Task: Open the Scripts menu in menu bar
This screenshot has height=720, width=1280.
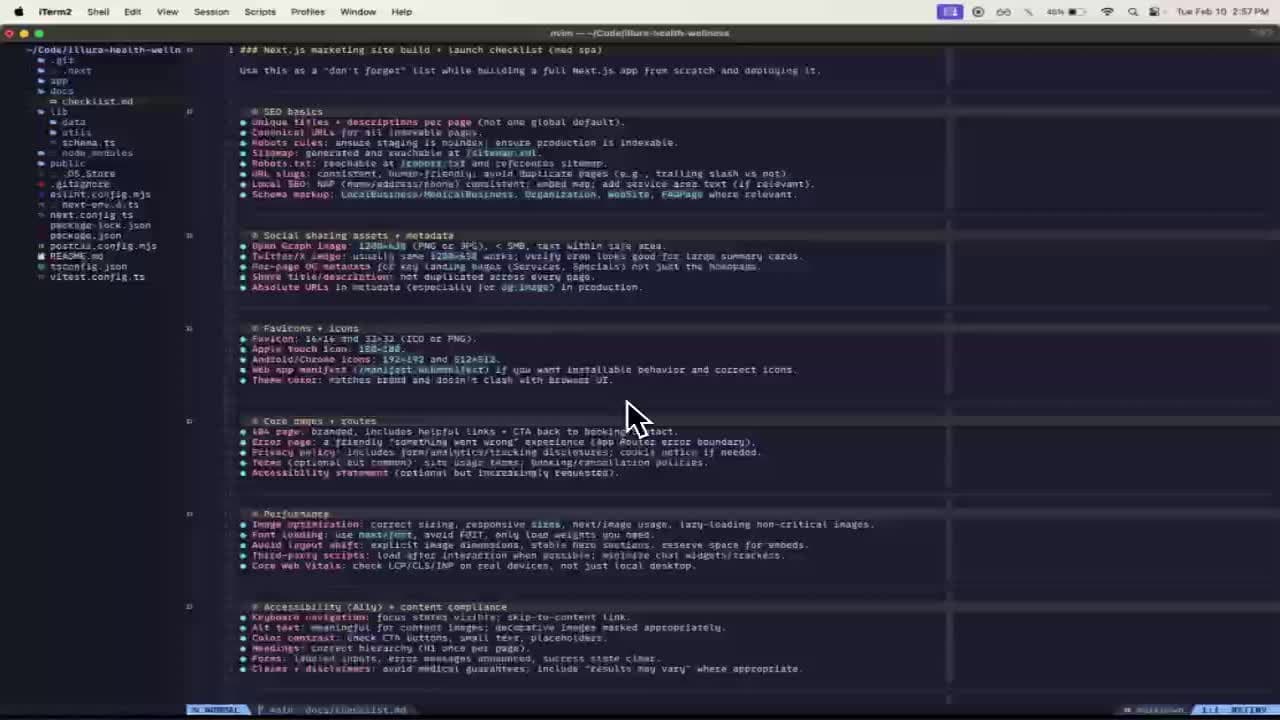Action: pyautogui.click(x=259, y=12)
